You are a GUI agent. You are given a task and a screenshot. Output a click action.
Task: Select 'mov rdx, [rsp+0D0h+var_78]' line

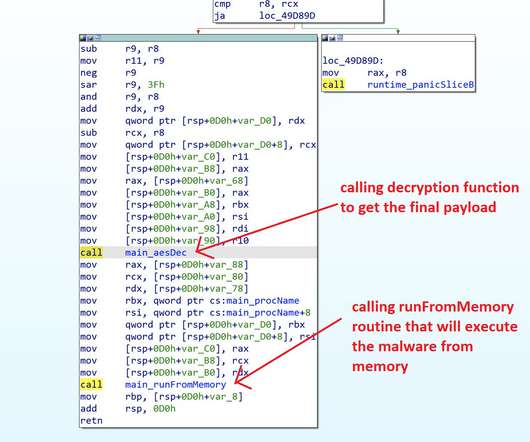point(165,289)
